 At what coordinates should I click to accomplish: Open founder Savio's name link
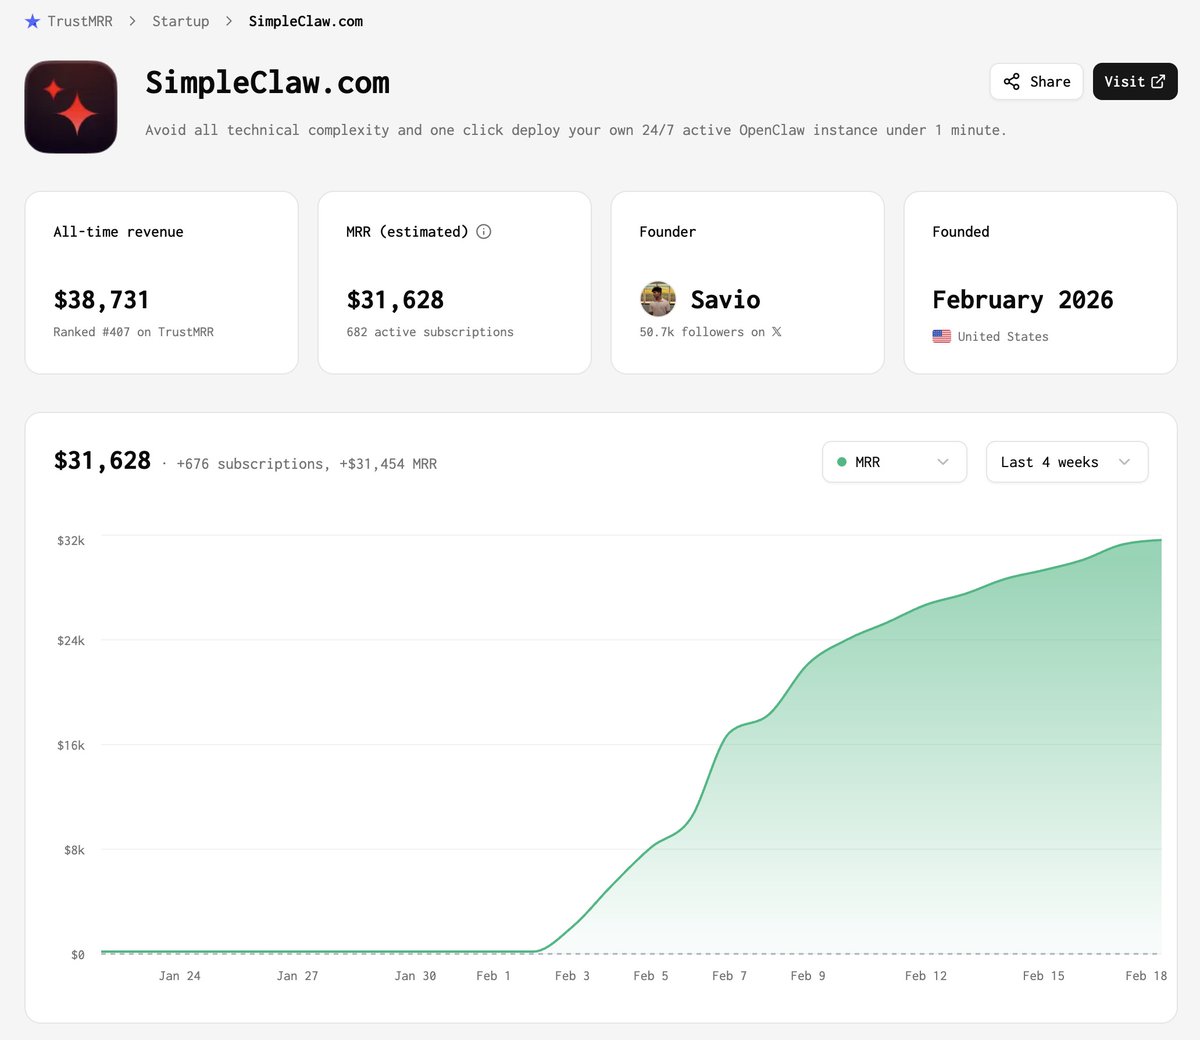[x=725, y=300]
